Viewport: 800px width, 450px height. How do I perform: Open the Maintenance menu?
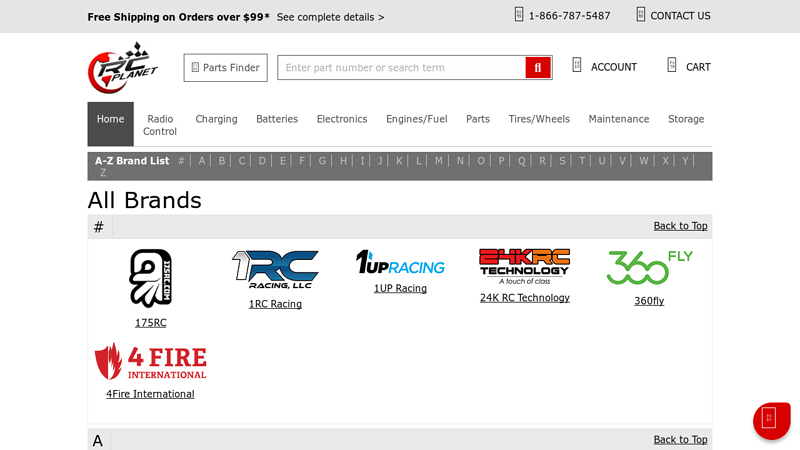(619, 119)
